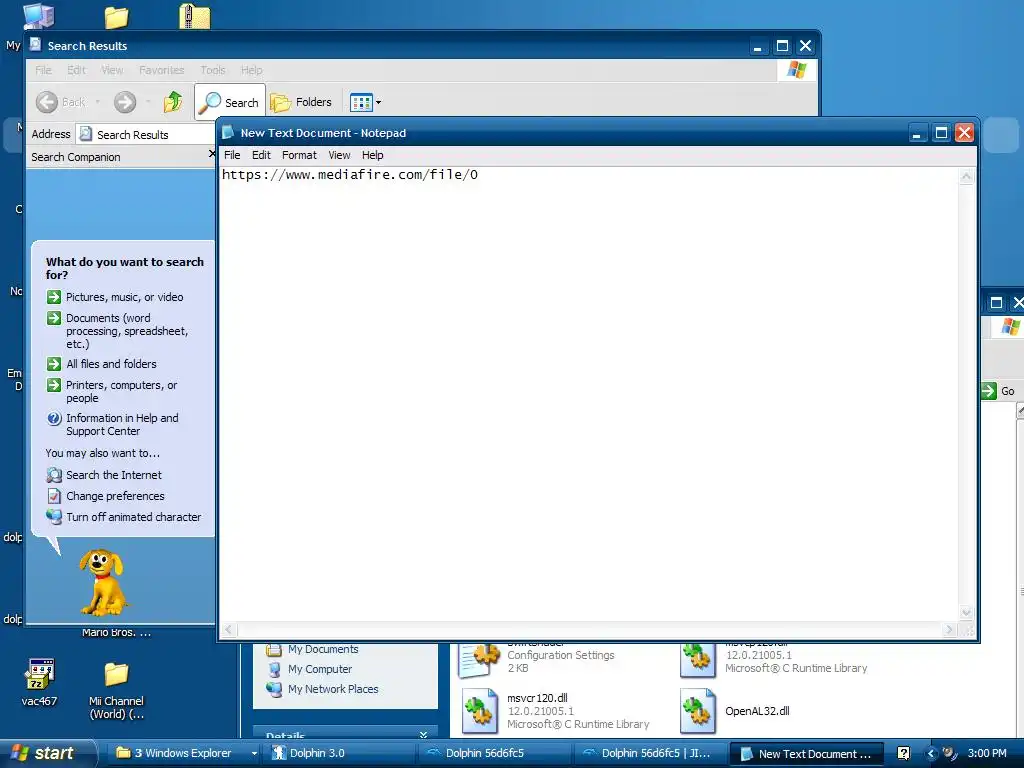Click the green arrow beside All files and folders

tap(54, 364)
